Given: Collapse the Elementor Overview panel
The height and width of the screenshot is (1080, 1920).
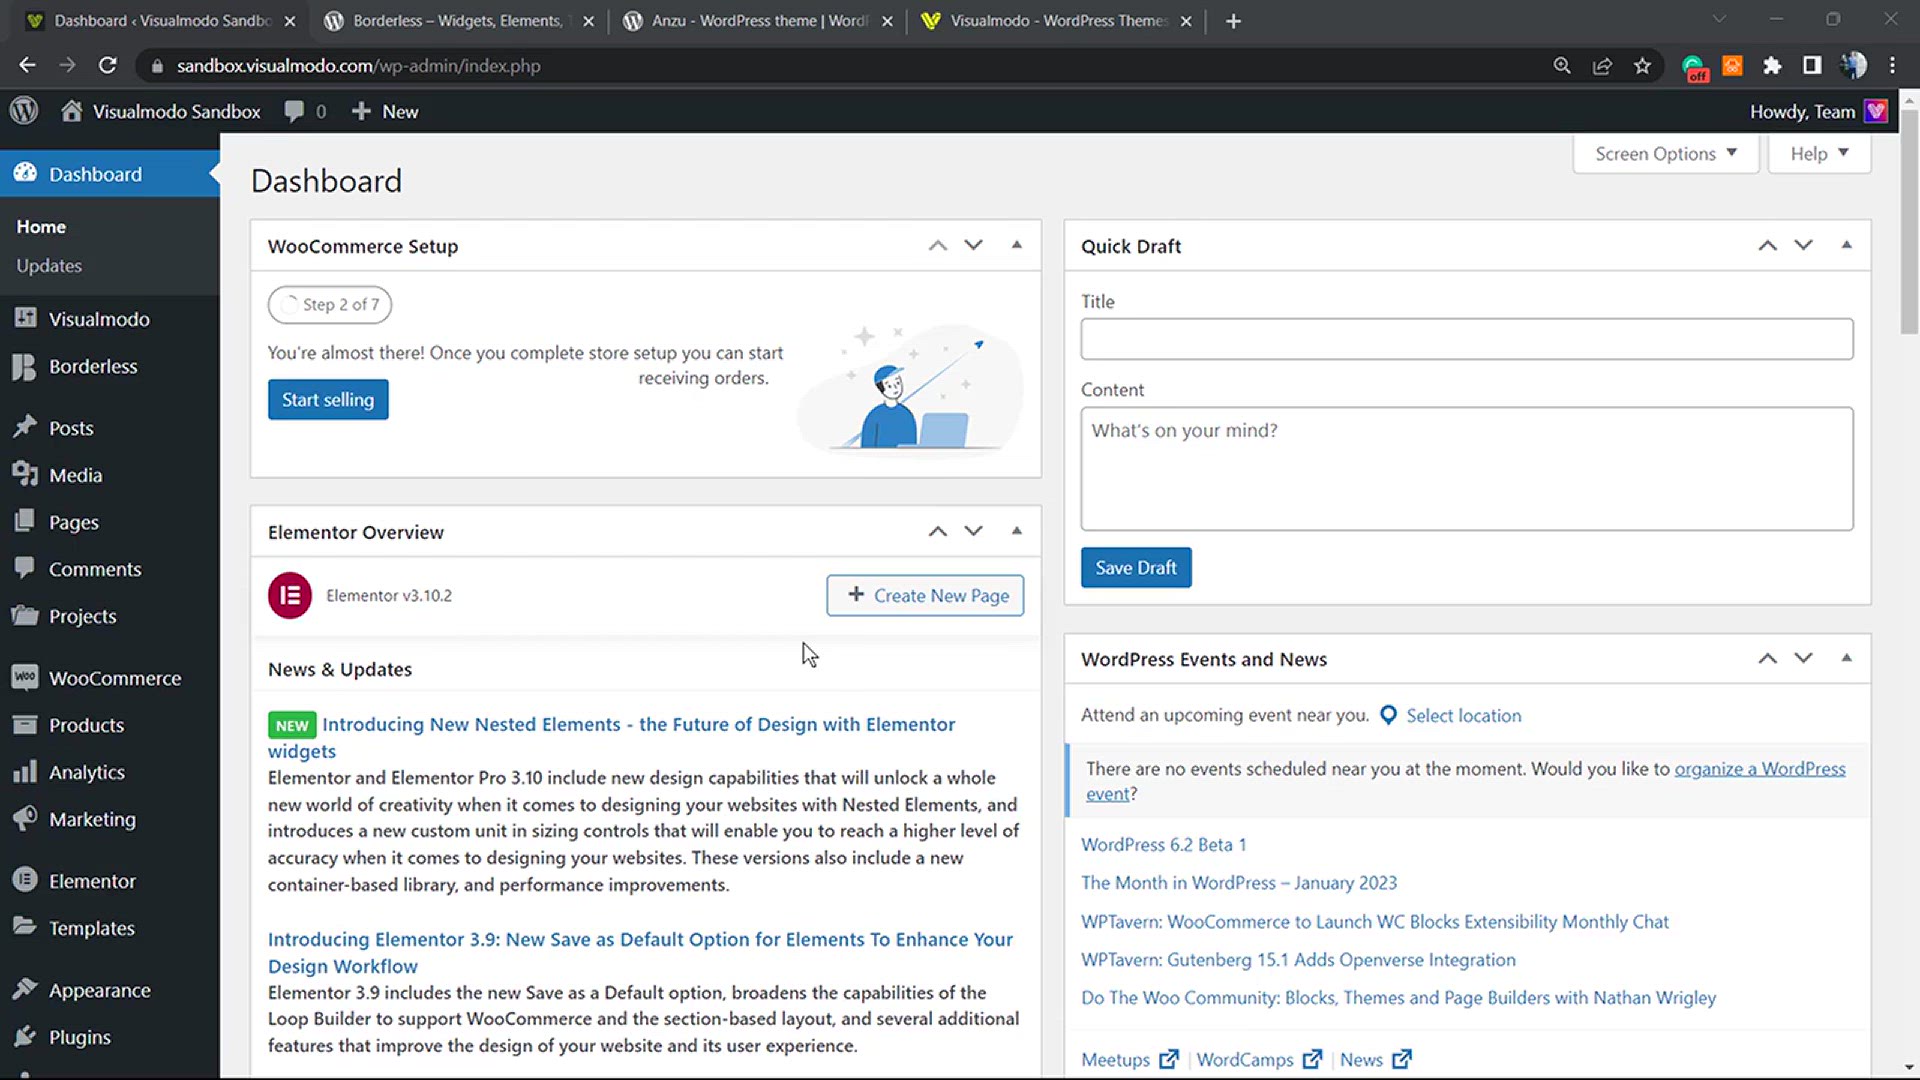Looking at the screenshot, I should tap(1016, 531).
